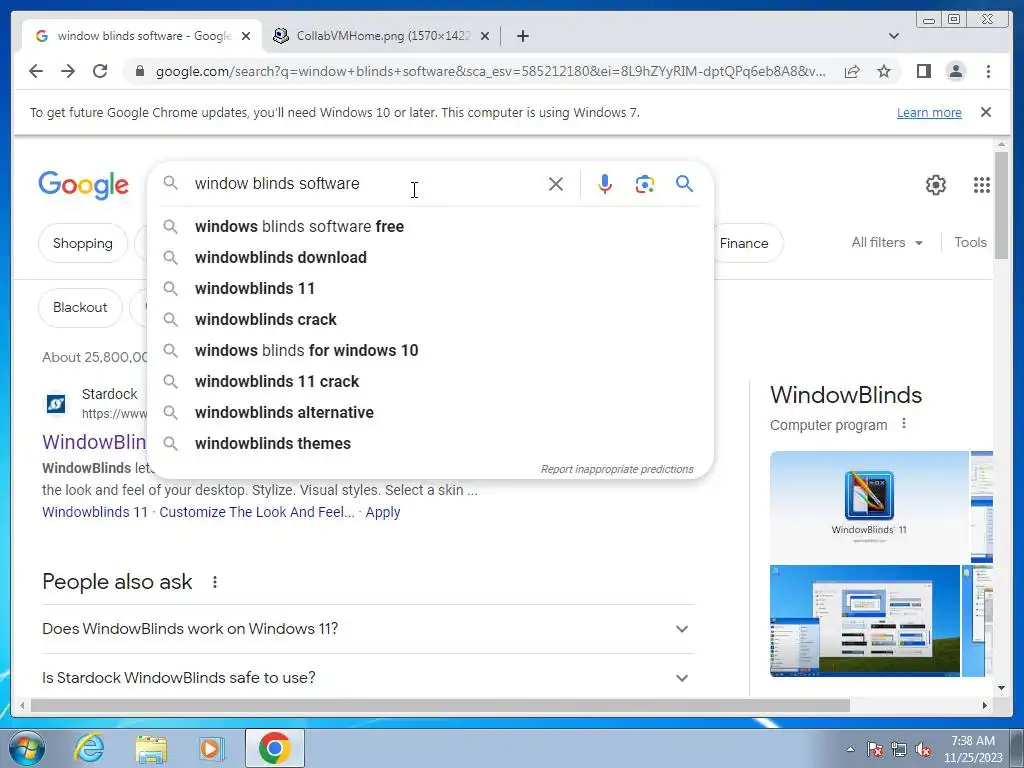
Task: Click in the Google search input field
Action: coord(366,184)
